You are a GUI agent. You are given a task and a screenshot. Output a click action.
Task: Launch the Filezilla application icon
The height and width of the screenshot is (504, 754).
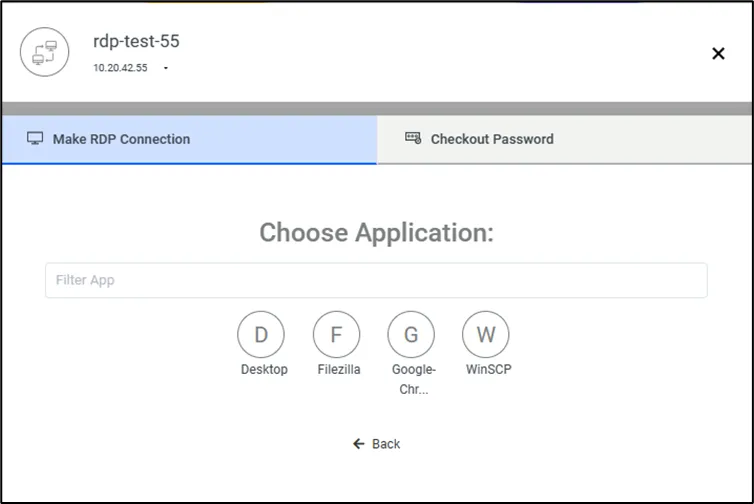pos(336,334)
